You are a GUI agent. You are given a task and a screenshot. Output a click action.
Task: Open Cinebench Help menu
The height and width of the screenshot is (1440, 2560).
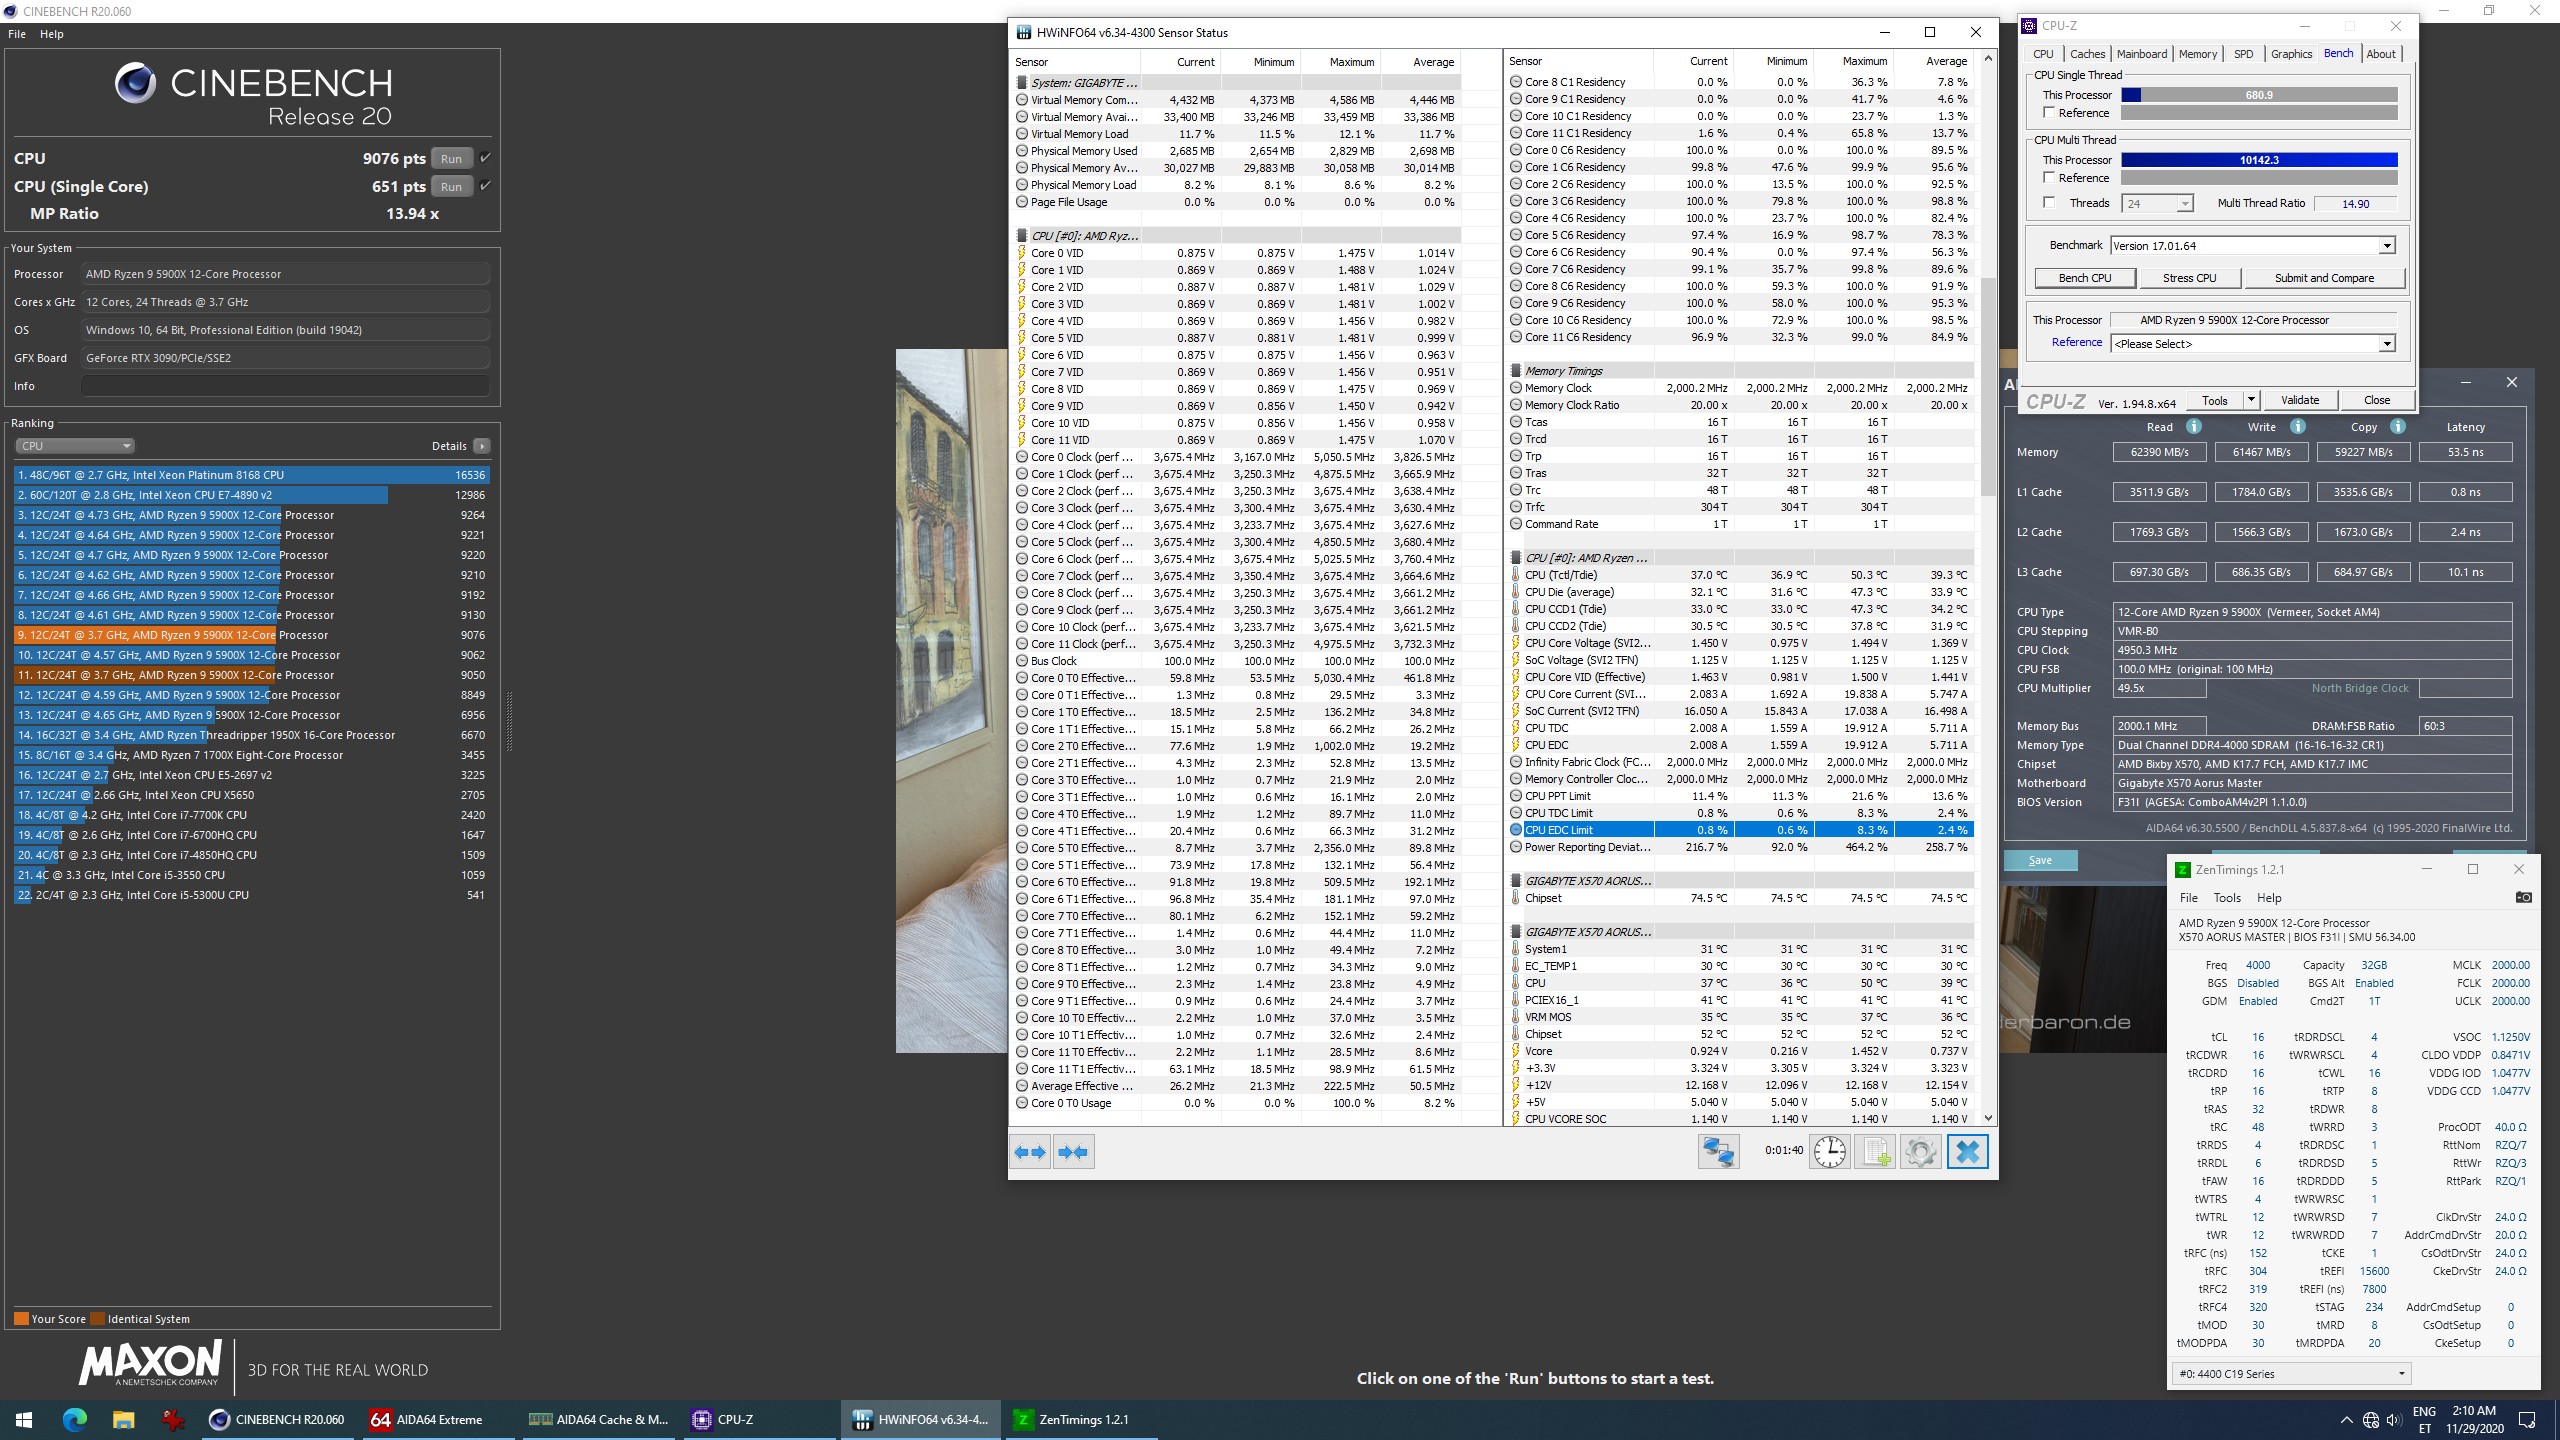click(x=52, y=34)
